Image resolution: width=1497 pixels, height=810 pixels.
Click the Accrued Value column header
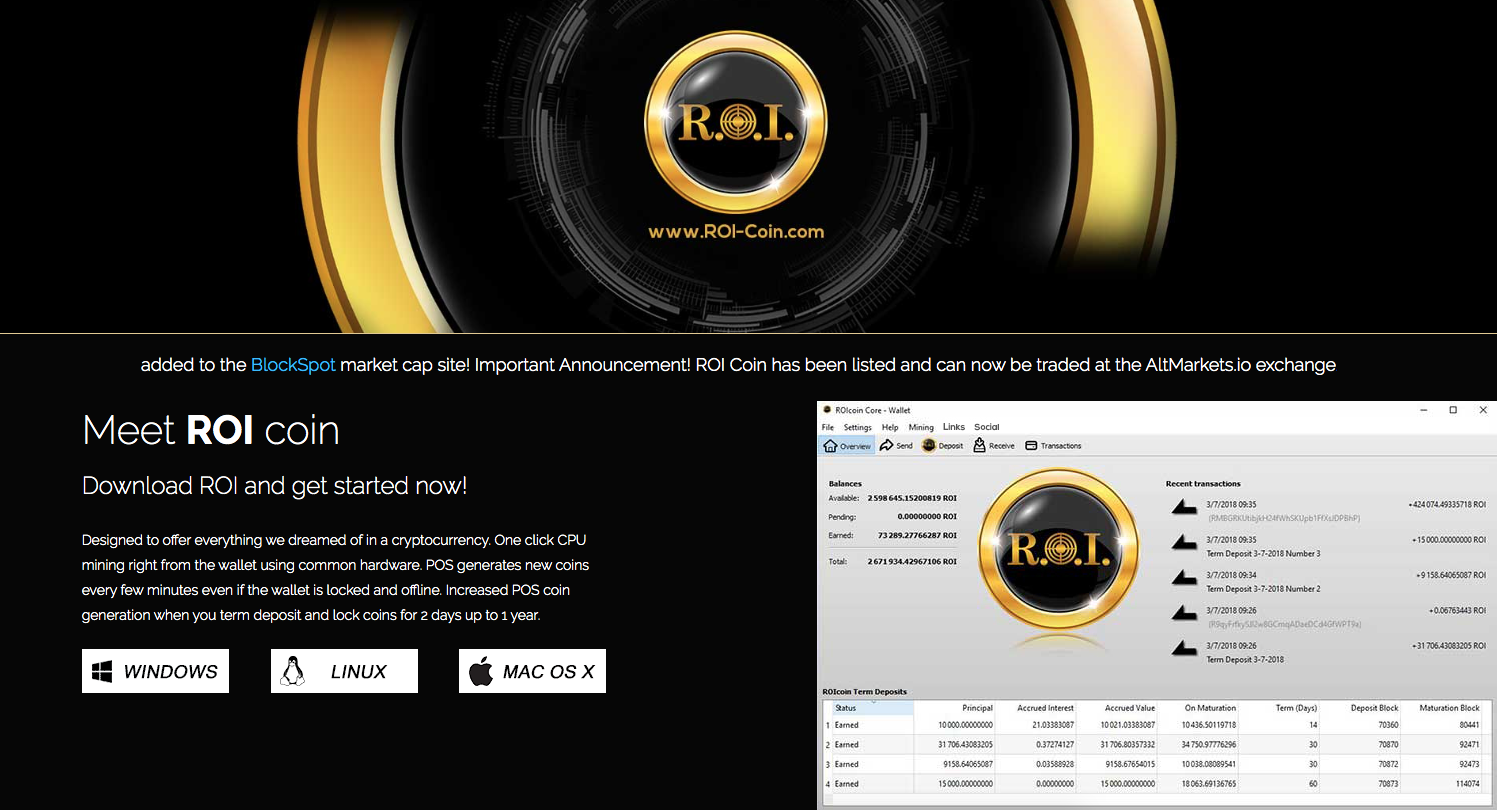pyautogui.click(x=1119, y=708)
